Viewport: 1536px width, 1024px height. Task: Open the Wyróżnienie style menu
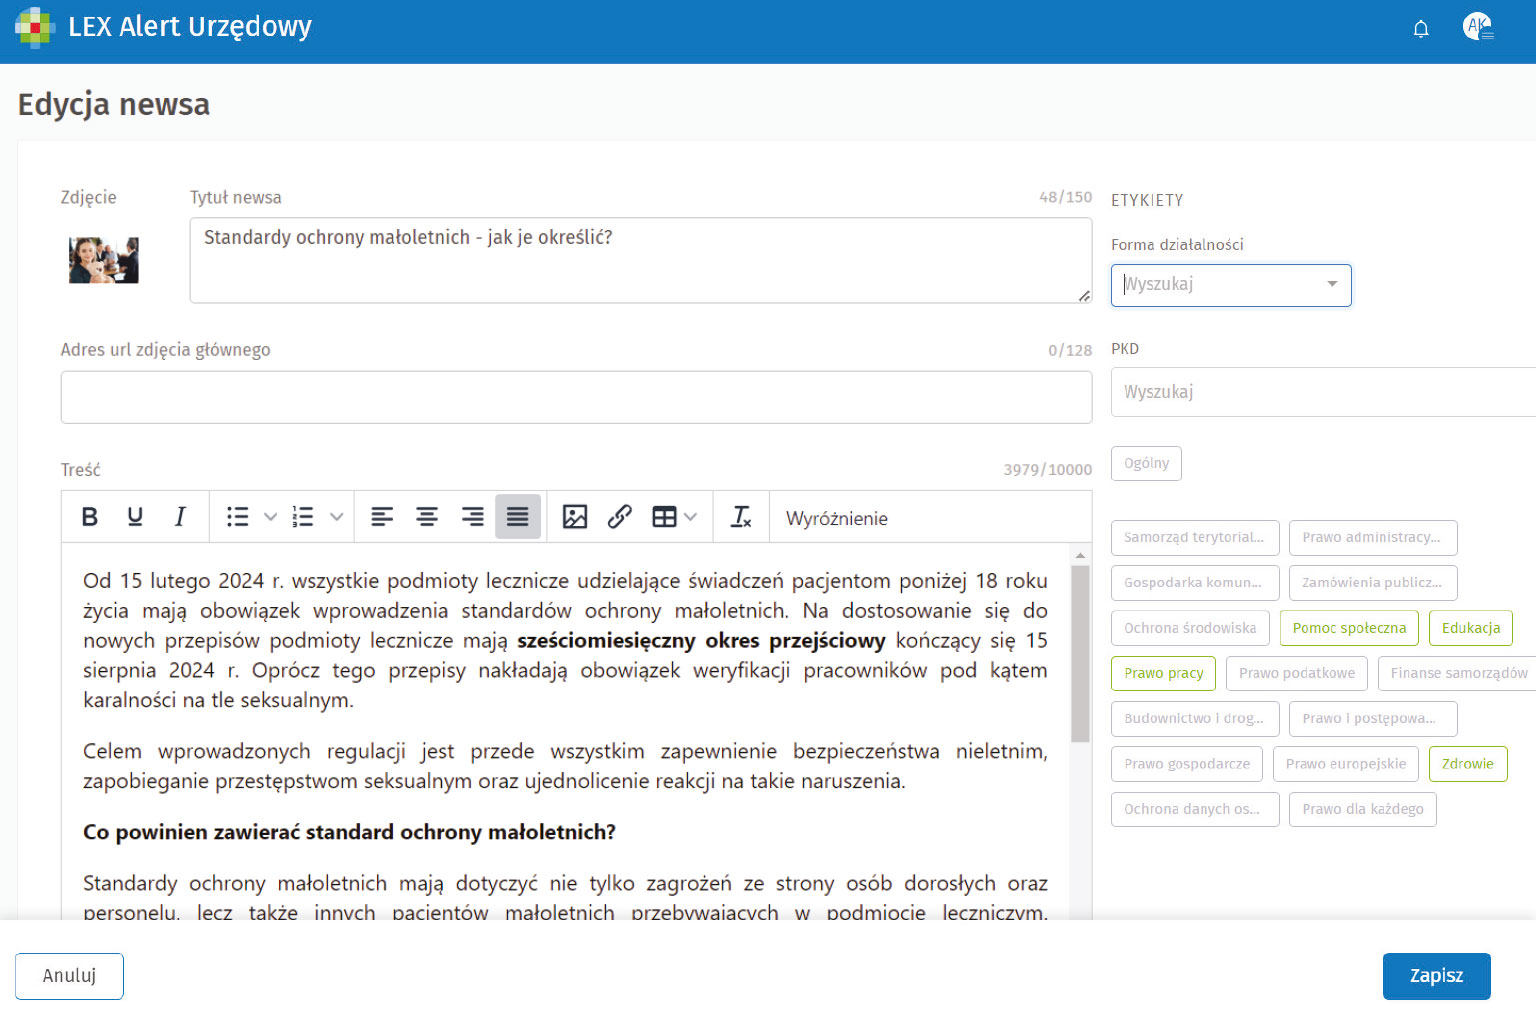coord(836,518)
